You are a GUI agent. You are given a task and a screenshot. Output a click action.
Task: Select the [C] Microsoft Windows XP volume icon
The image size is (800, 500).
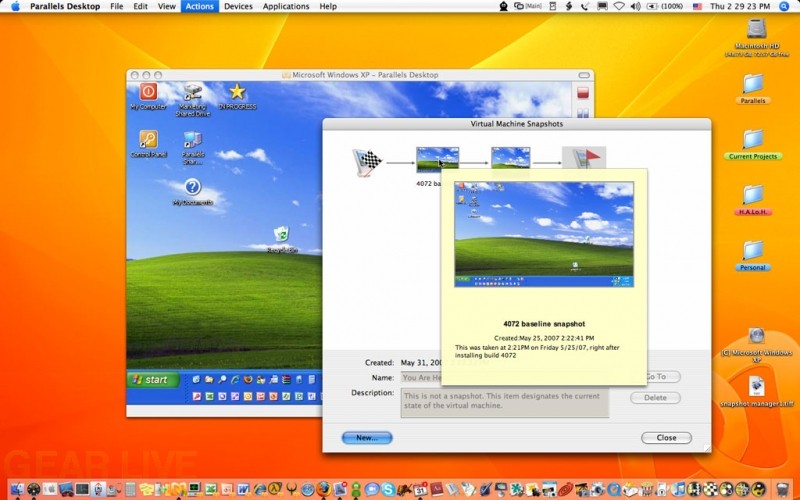coord(757,344)
